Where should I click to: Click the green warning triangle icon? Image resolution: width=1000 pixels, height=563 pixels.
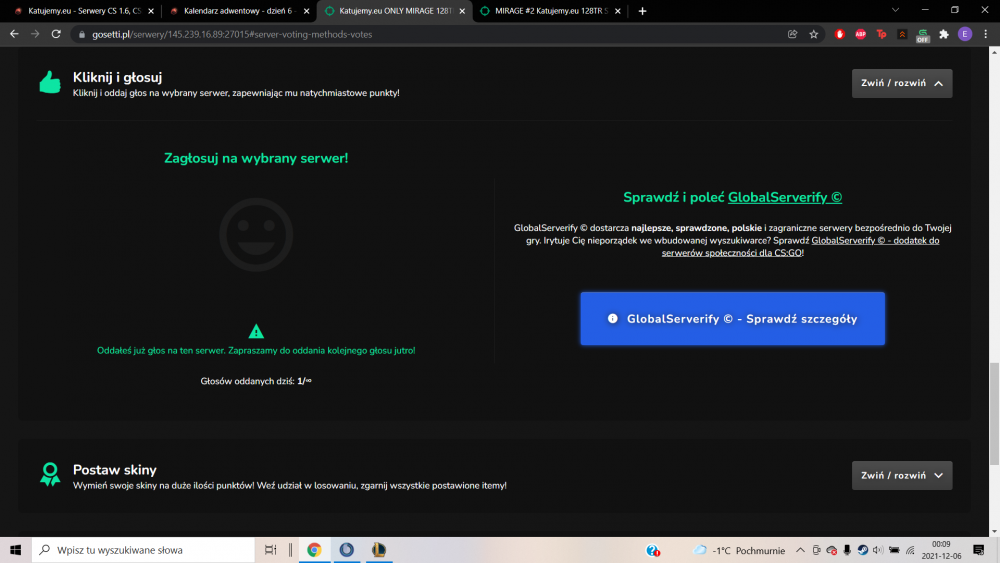coord(256,331)
